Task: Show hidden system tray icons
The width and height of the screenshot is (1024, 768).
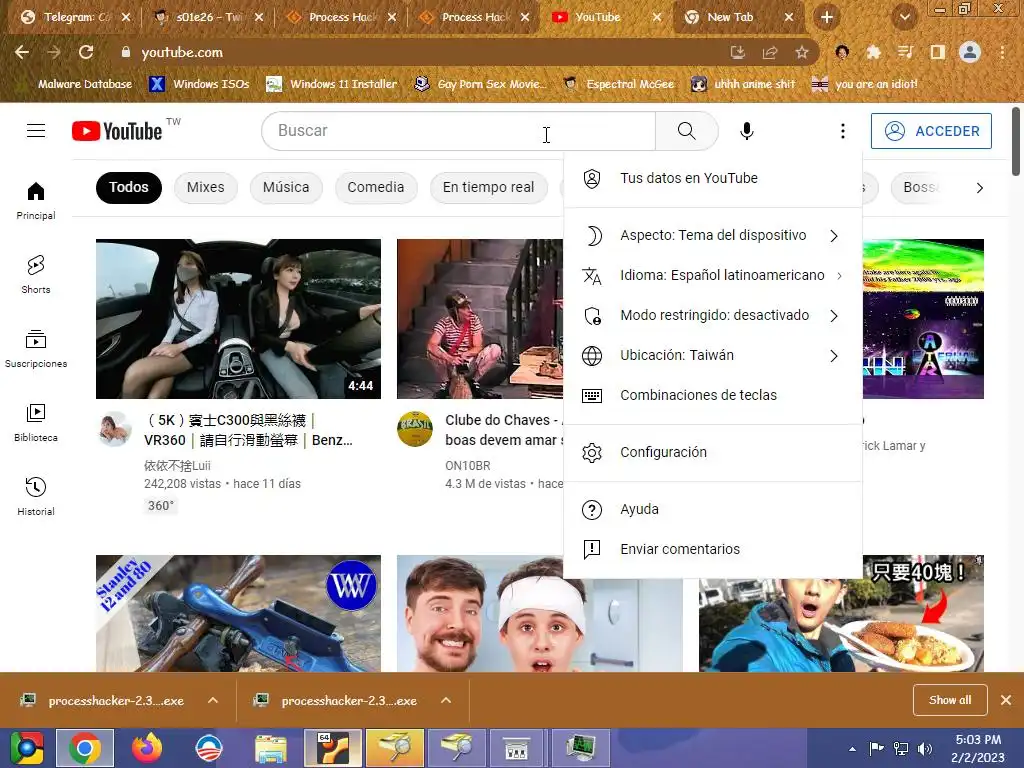Action: tap(852, 749)
